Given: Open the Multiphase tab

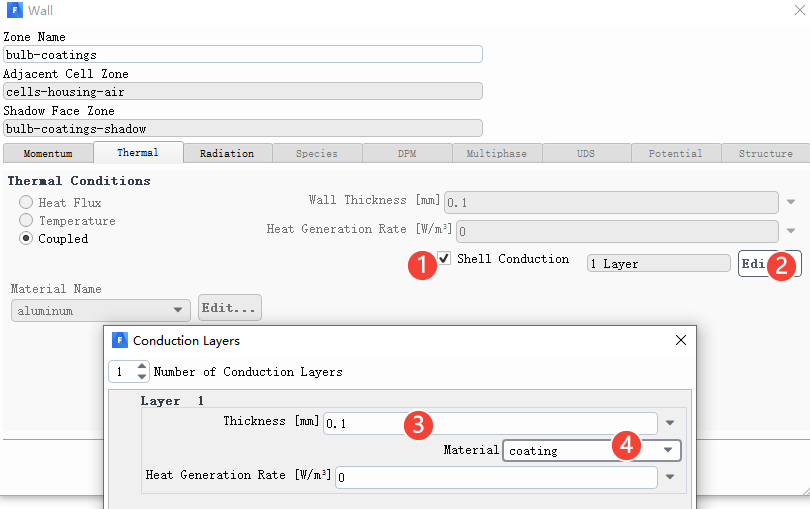Looking at the screenshot, I should coord(497,153).
